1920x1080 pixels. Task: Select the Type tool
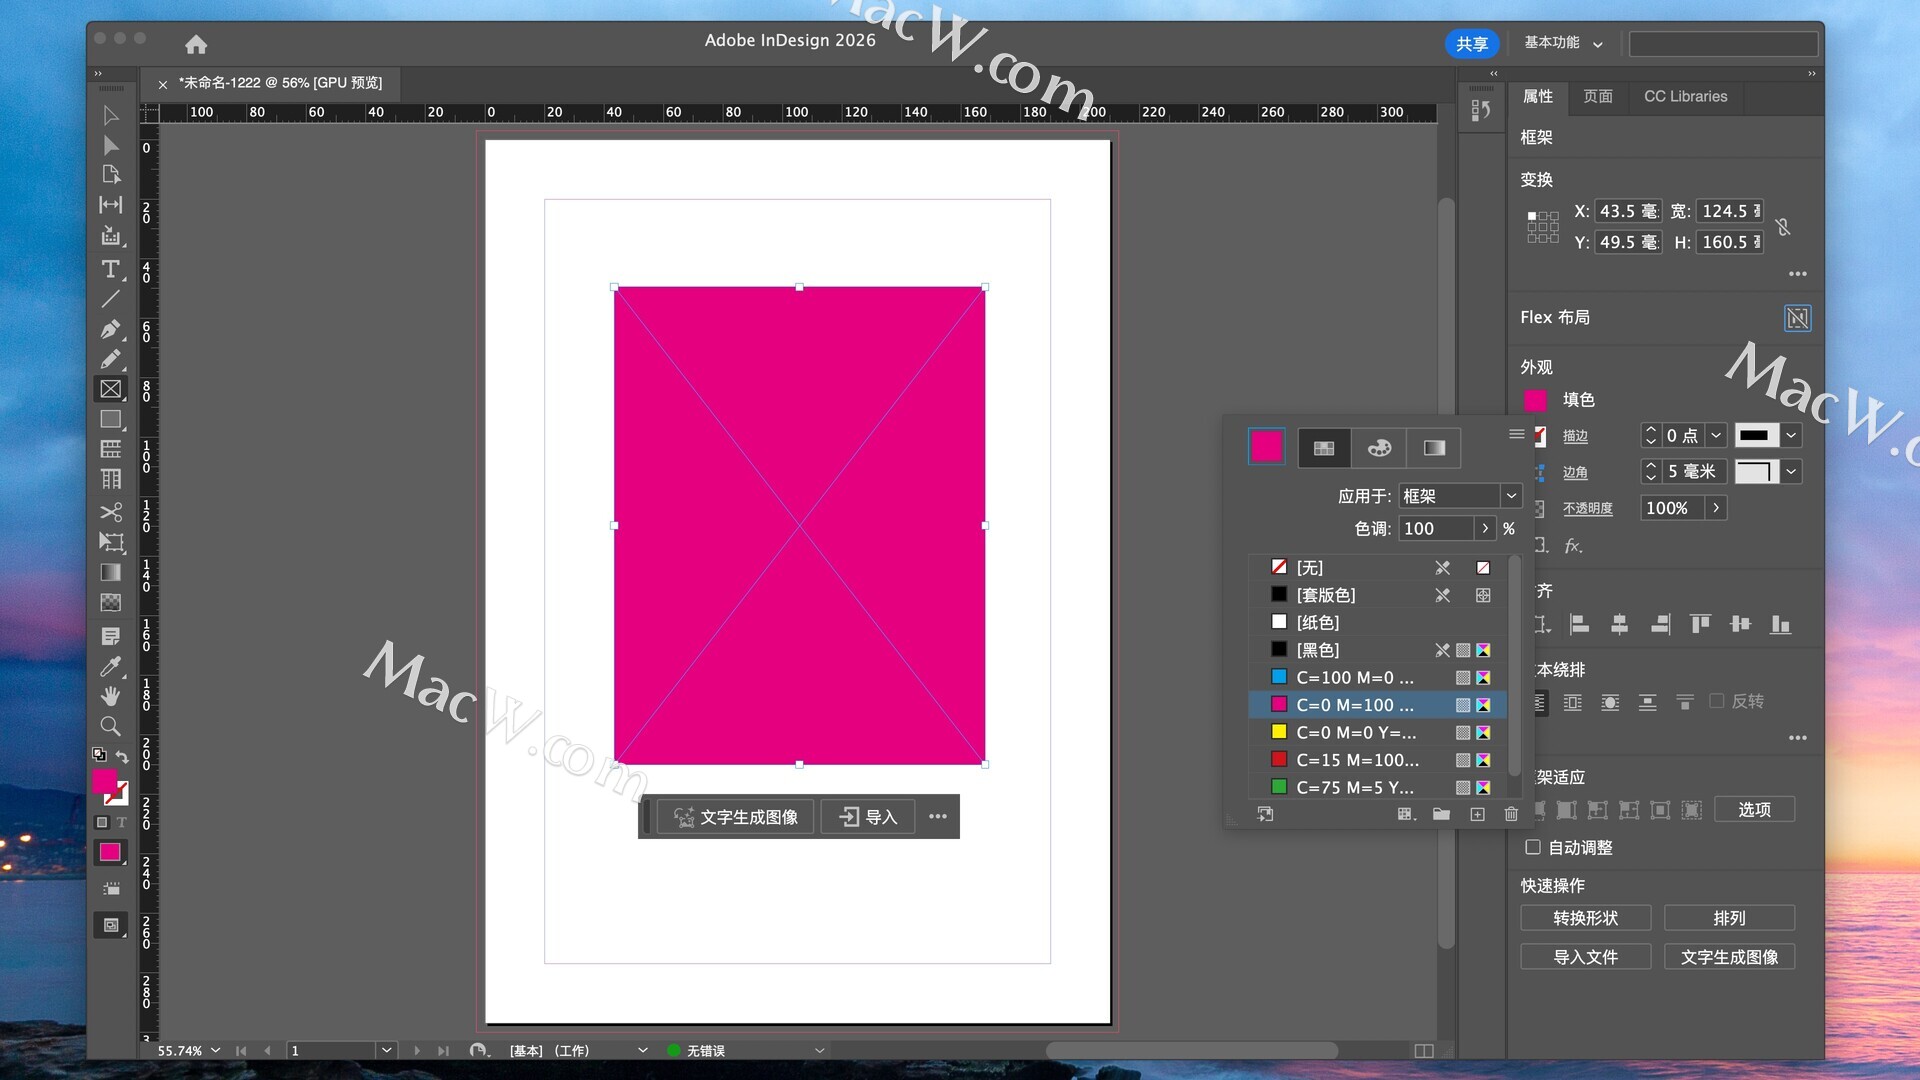(x=110, y=269)
